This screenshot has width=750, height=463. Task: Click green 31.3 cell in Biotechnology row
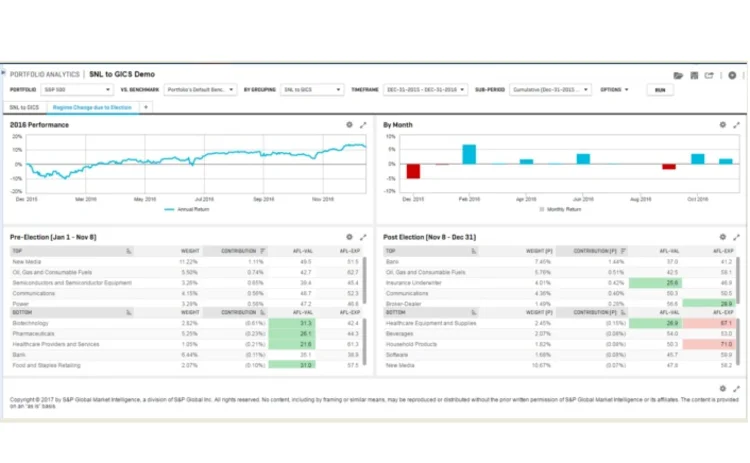[292, 323]
